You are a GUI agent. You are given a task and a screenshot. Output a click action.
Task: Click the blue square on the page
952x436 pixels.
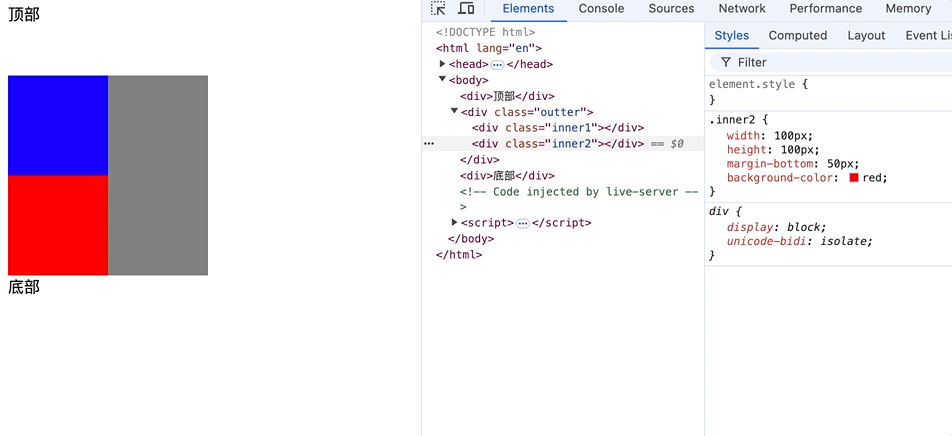58,126
